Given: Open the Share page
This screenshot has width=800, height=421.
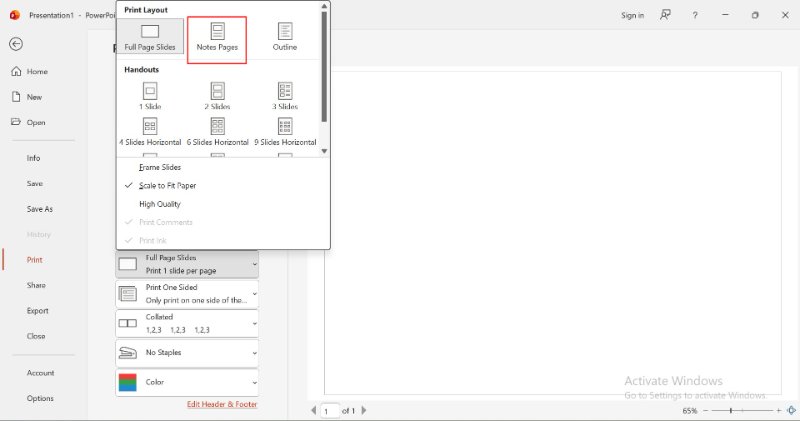Looking at the screenshot, I should click(x=36, y=285).
